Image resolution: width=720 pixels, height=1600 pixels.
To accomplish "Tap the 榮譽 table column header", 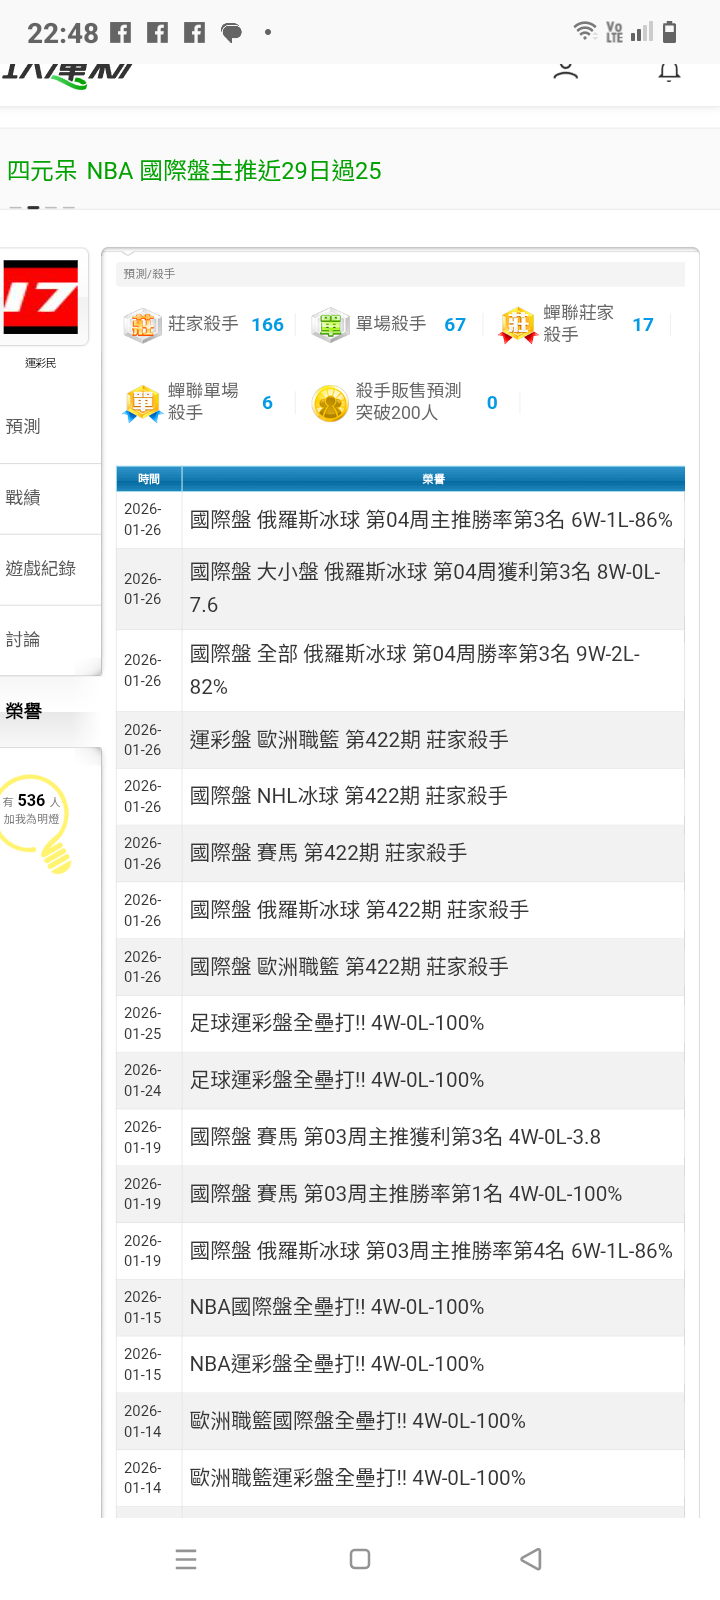I will [x=433, y=479].
